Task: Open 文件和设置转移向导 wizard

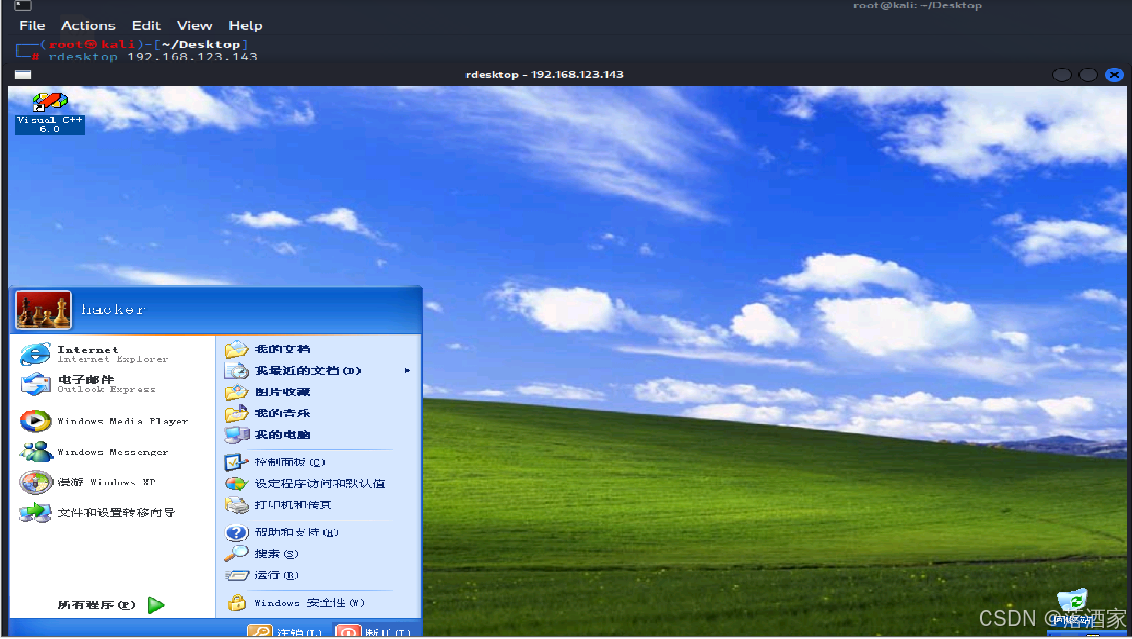Action: (x=97, y=513)
